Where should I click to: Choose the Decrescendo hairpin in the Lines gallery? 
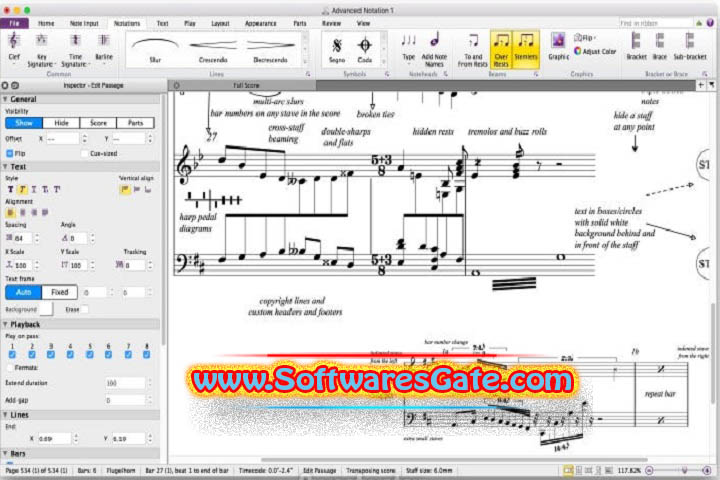(270, 50)
